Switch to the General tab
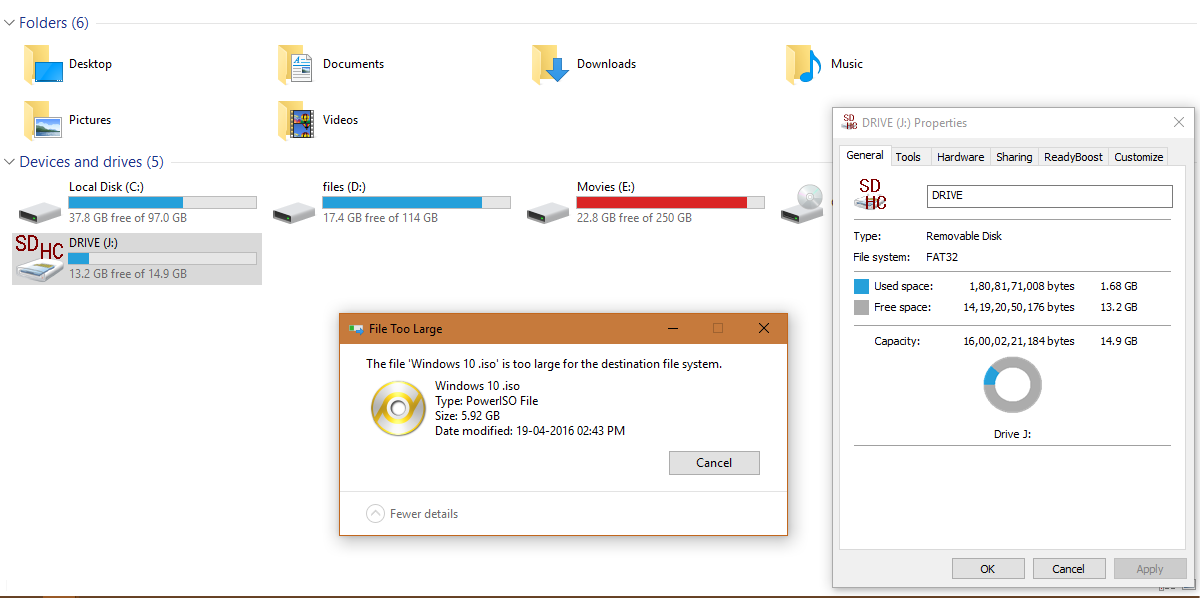This screenshot has width=1200, height=598. [865, 155]
